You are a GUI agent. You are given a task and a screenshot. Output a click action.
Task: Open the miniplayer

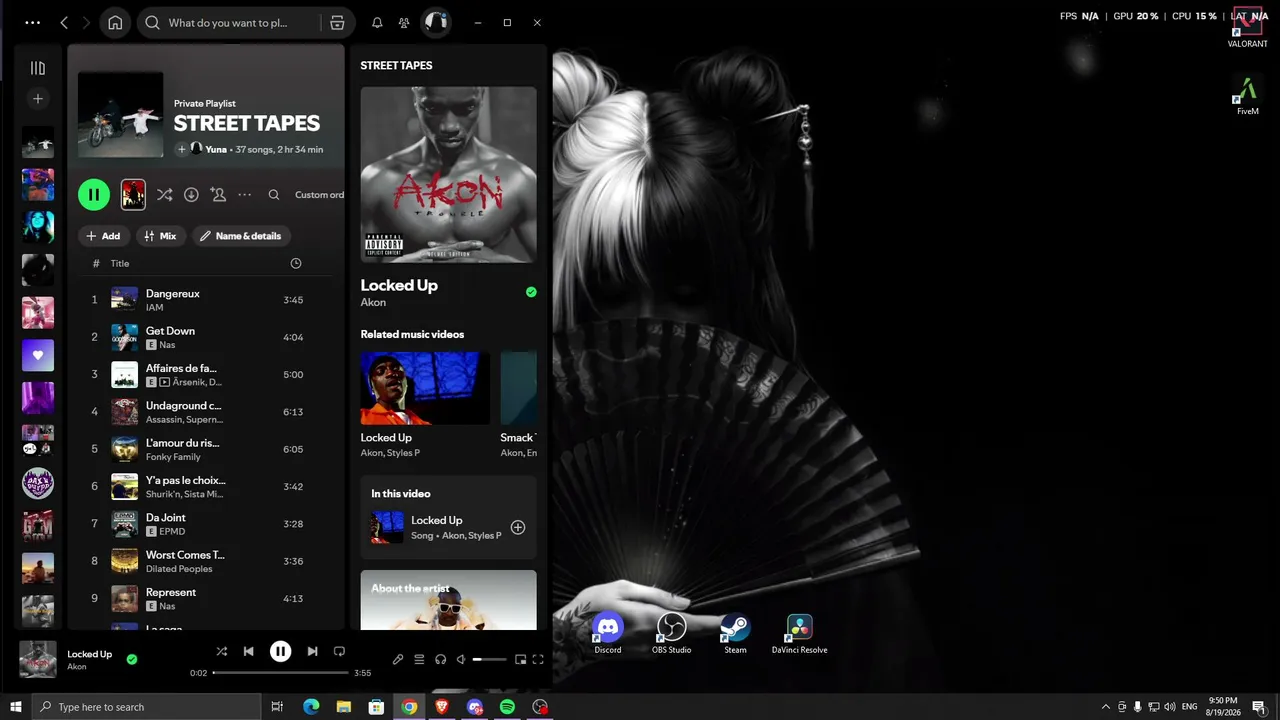click(520, 659)
